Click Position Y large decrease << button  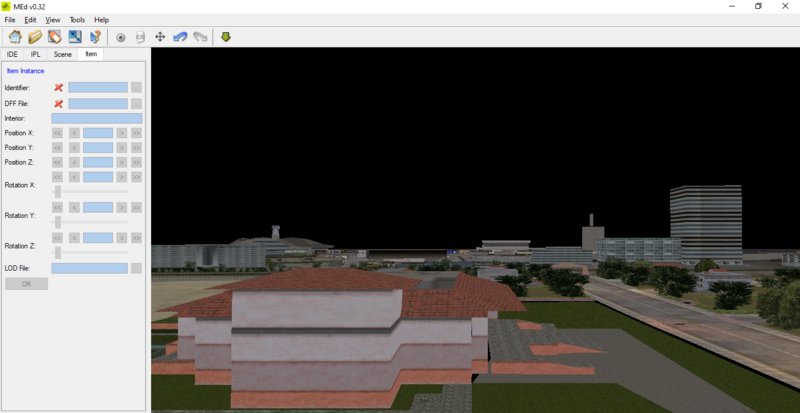tap(57, 148)
